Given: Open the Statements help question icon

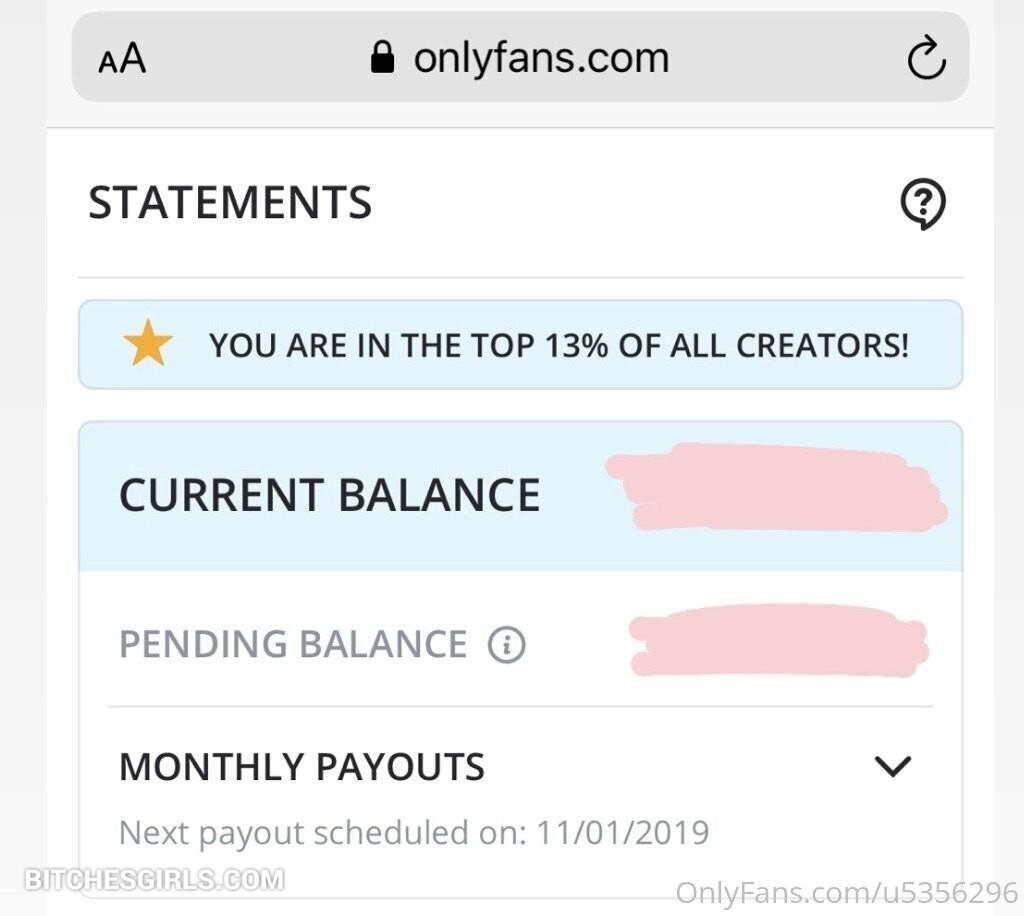Looking at the screenshot, I should pyautogui.click(x=922, y=205).
